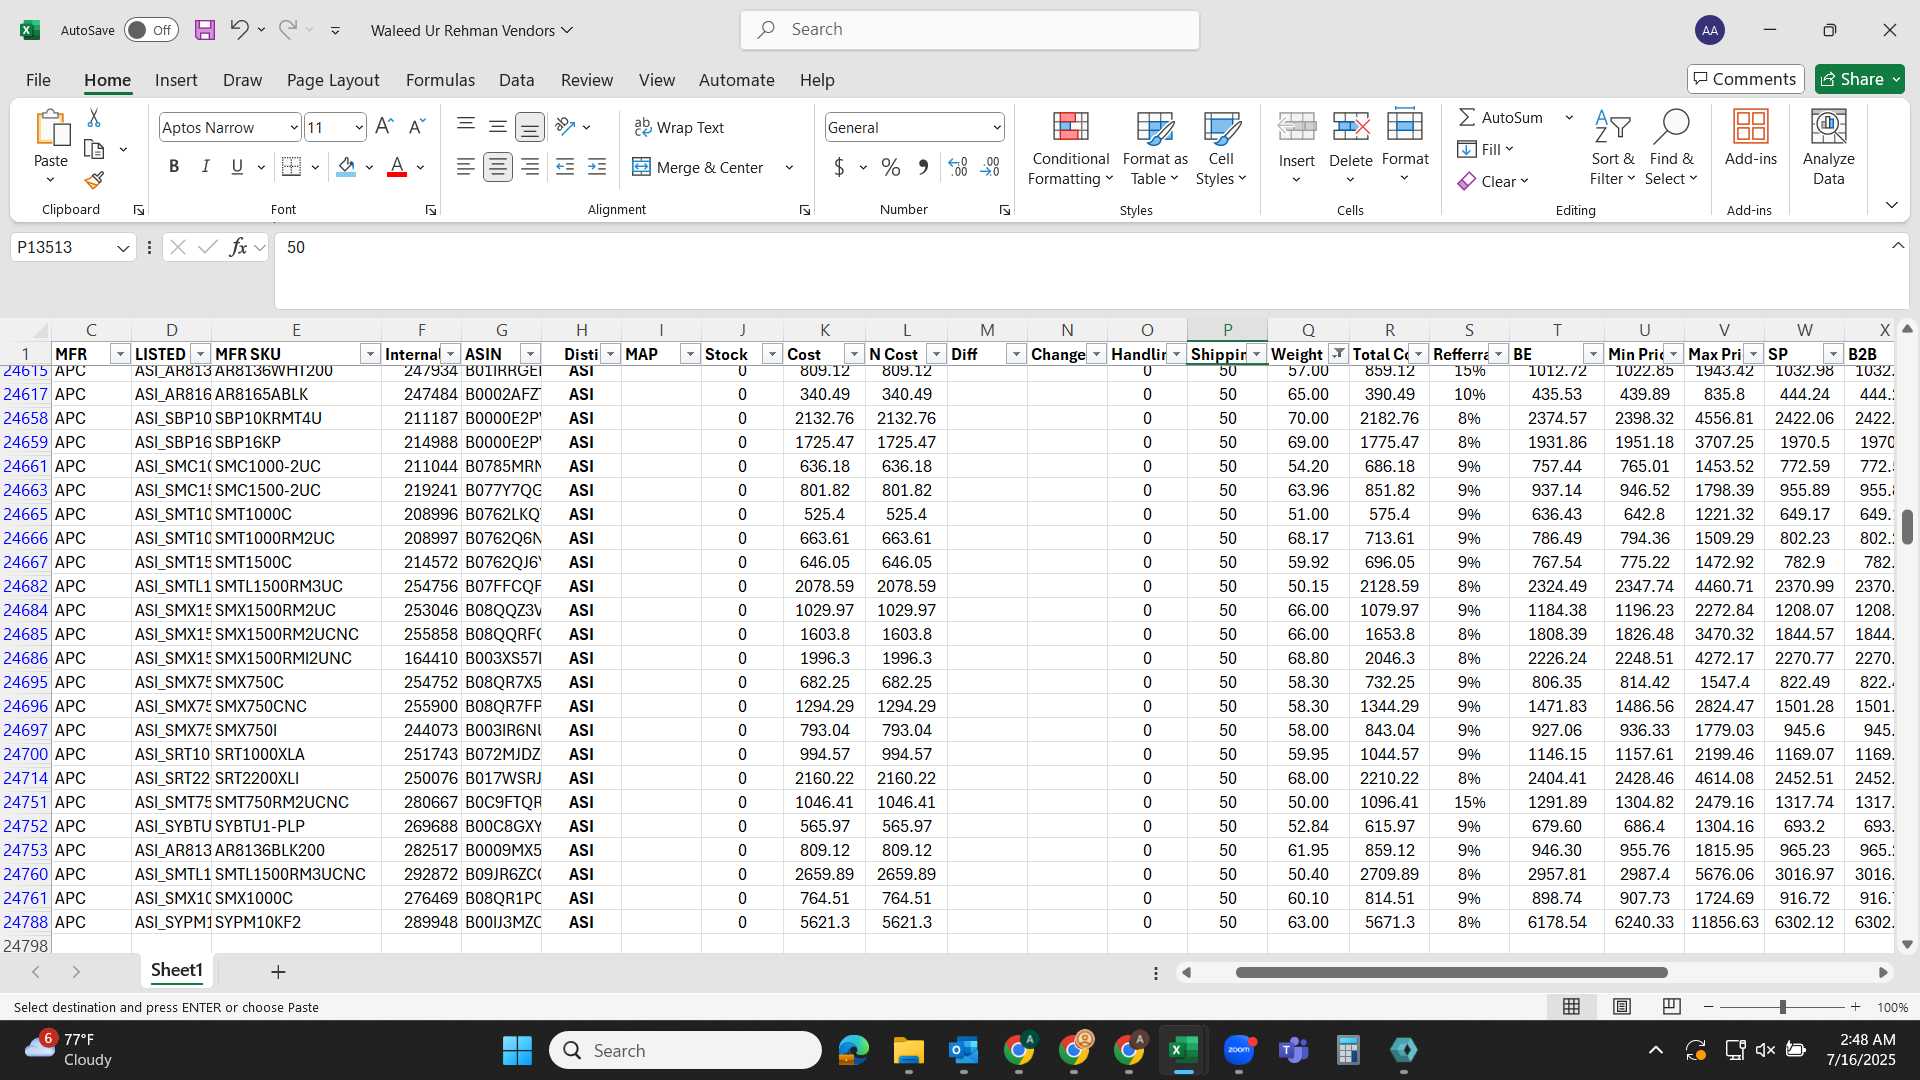Switch to Page Break Preview view
This screenshot has height=1080, width=1920.
tap(1671, 1007)
